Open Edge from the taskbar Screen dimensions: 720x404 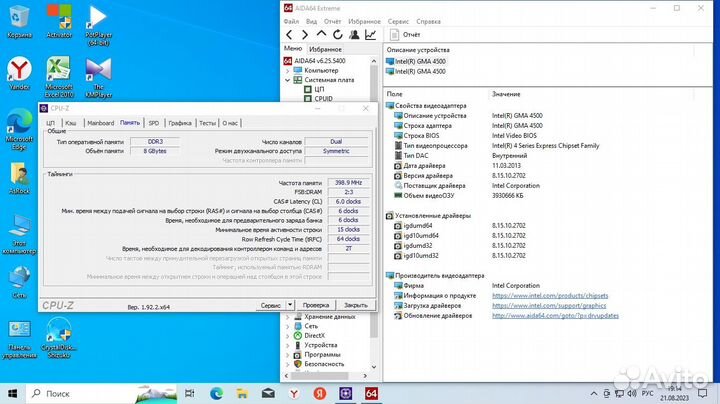click(x=216, y=393)
